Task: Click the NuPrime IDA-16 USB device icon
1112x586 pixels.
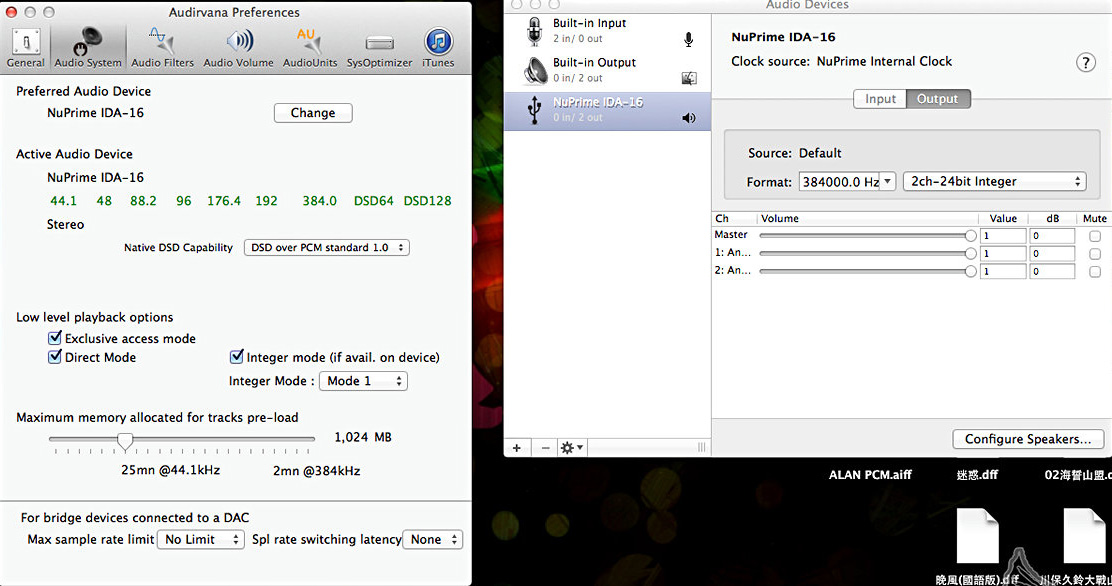Action: point(535,110)
